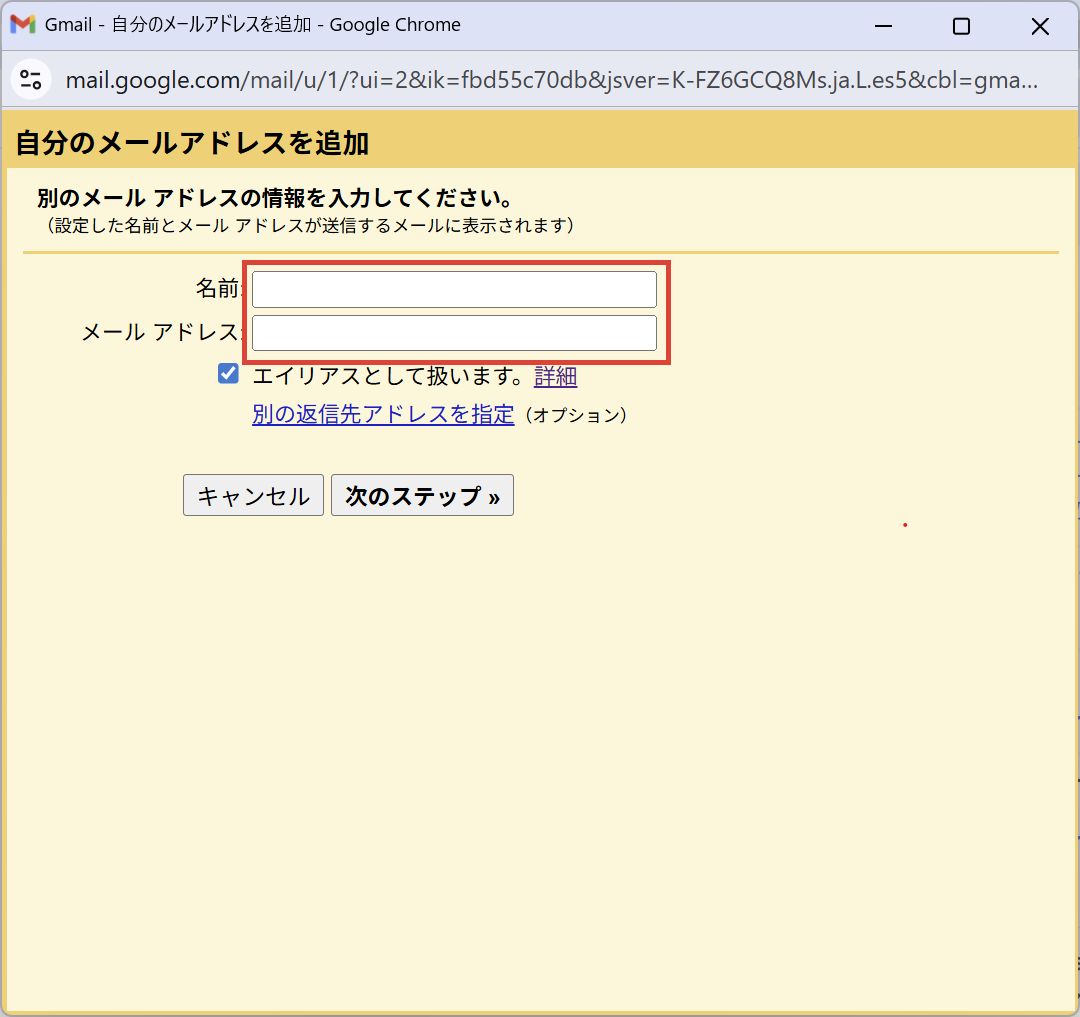This screenshot has width=1080, height=1017.
Task: Click the メール アドレス field label
Action: coord(161,333)
